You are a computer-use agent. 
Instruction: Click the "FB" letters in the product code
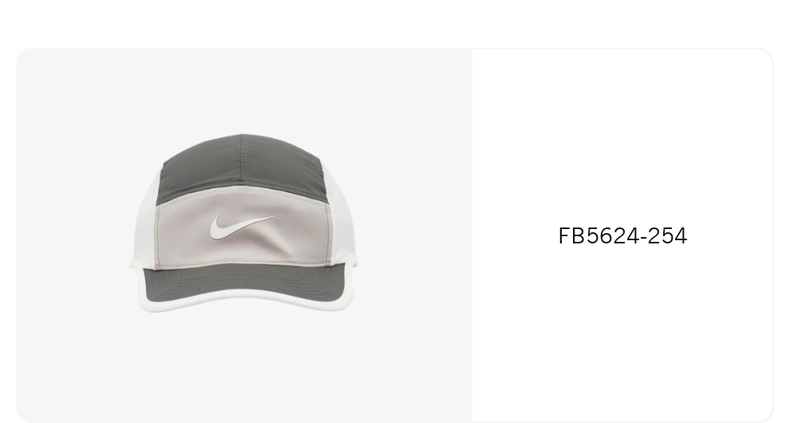click(566, 236)
